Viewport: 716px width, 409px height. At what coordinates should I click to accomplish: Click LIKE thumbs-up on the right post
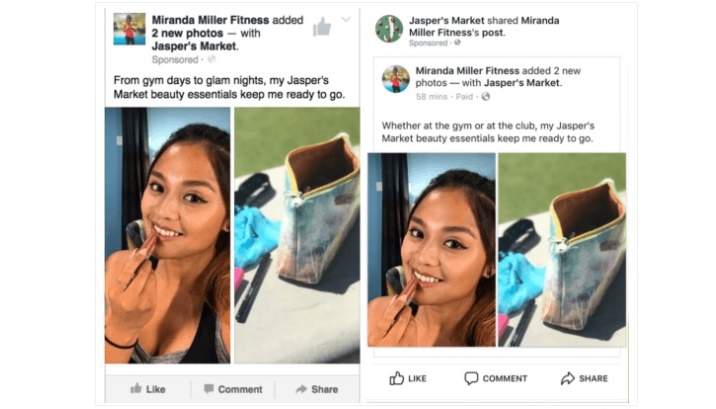click(x=408, y=378)
